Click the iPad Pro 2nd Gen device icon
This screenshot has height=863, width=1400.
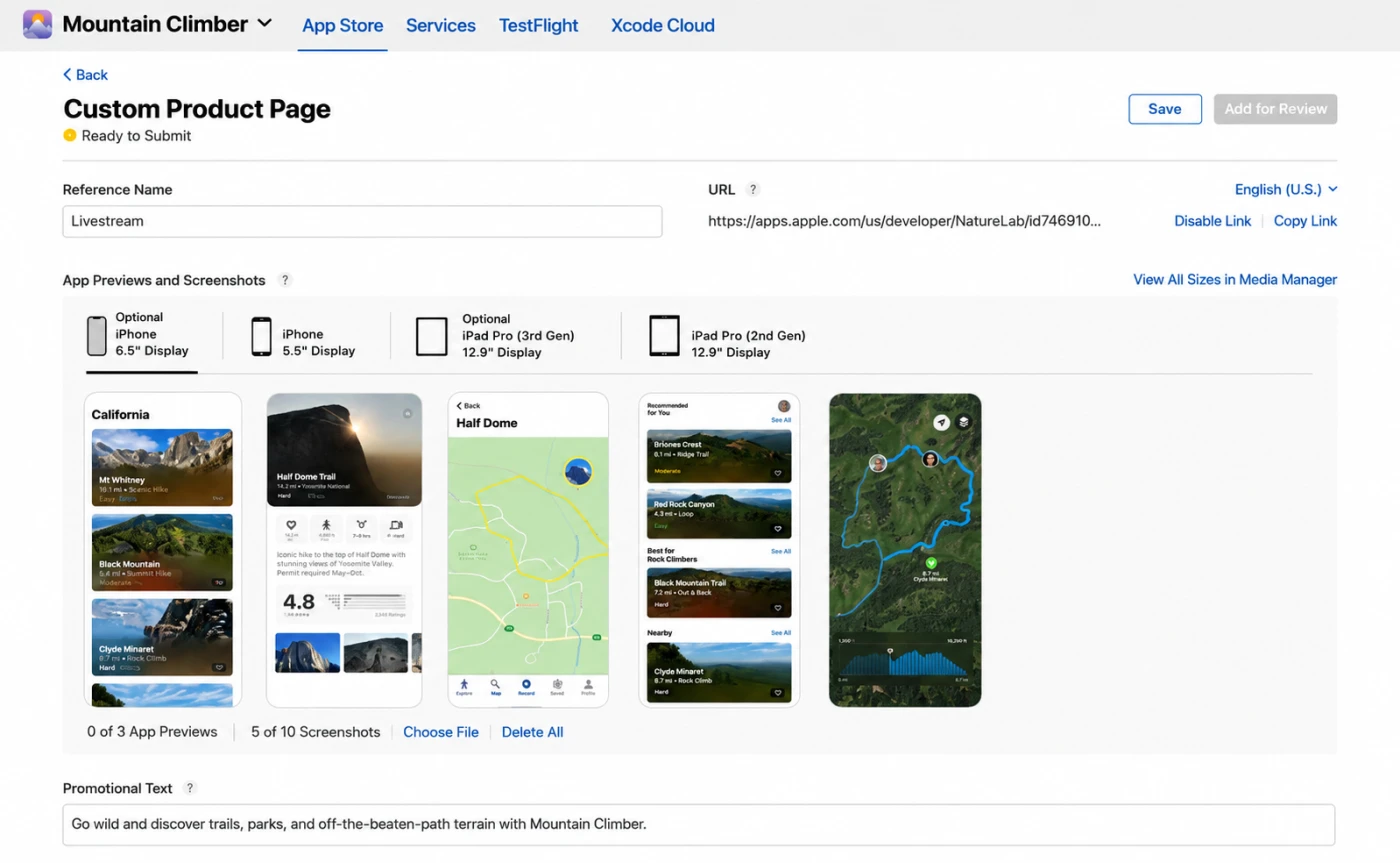(x=664, y=336)
